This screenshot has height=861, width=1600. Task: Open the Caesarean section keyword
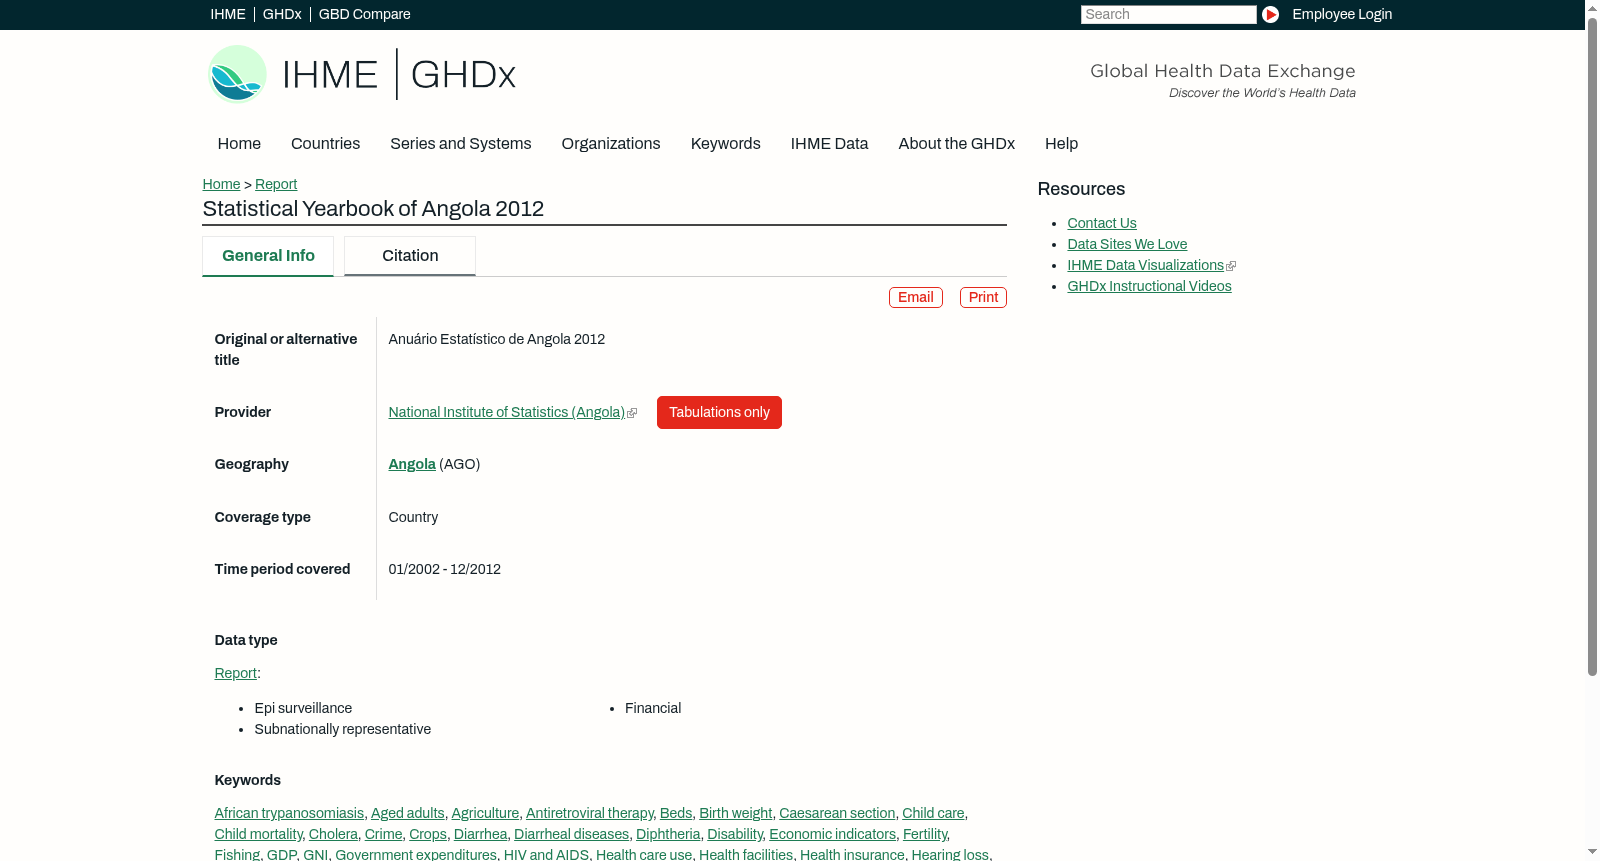(x=837, y=813)
